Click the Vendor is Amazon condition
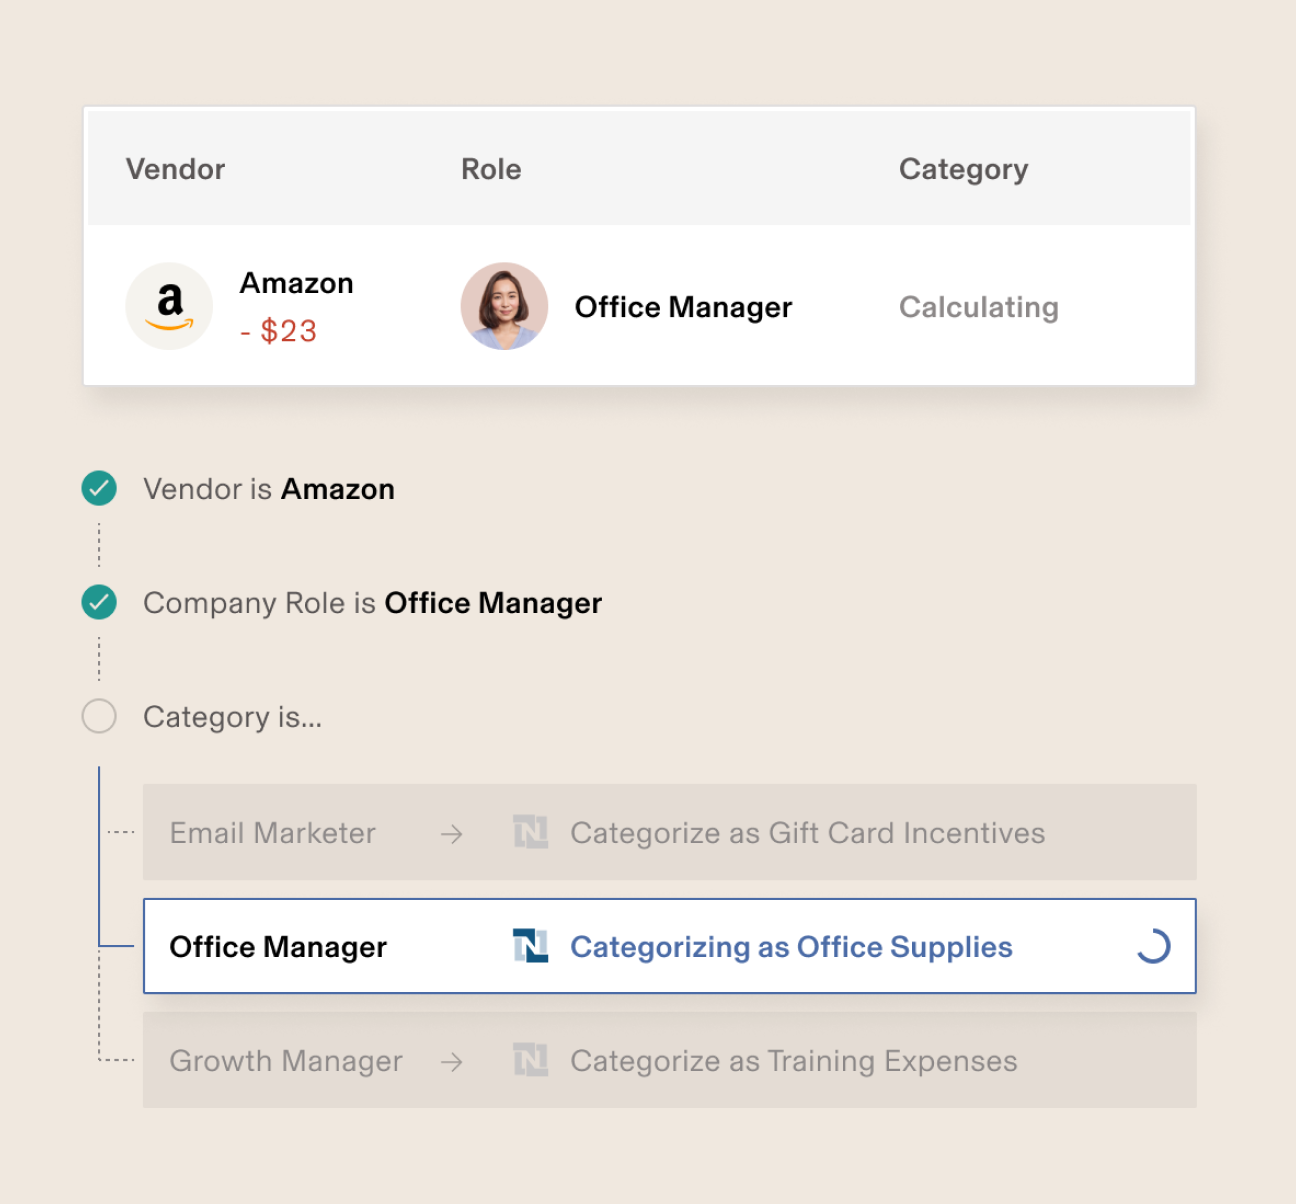Image resolution: width=1296 pixels, height=1204 pixels. [269, 489]
